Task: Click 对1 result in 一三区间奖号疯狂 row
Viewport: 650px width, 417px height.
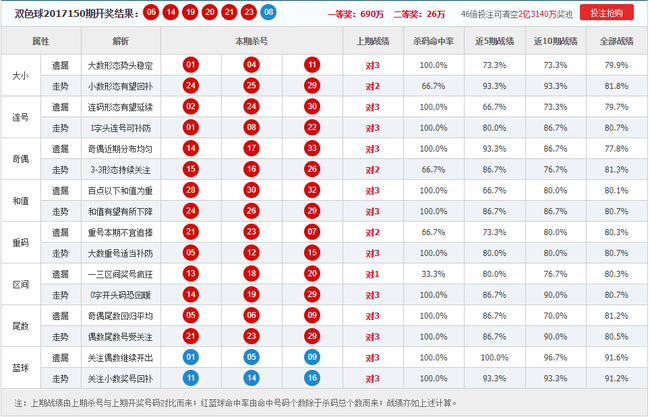Action: pos(372,274)
